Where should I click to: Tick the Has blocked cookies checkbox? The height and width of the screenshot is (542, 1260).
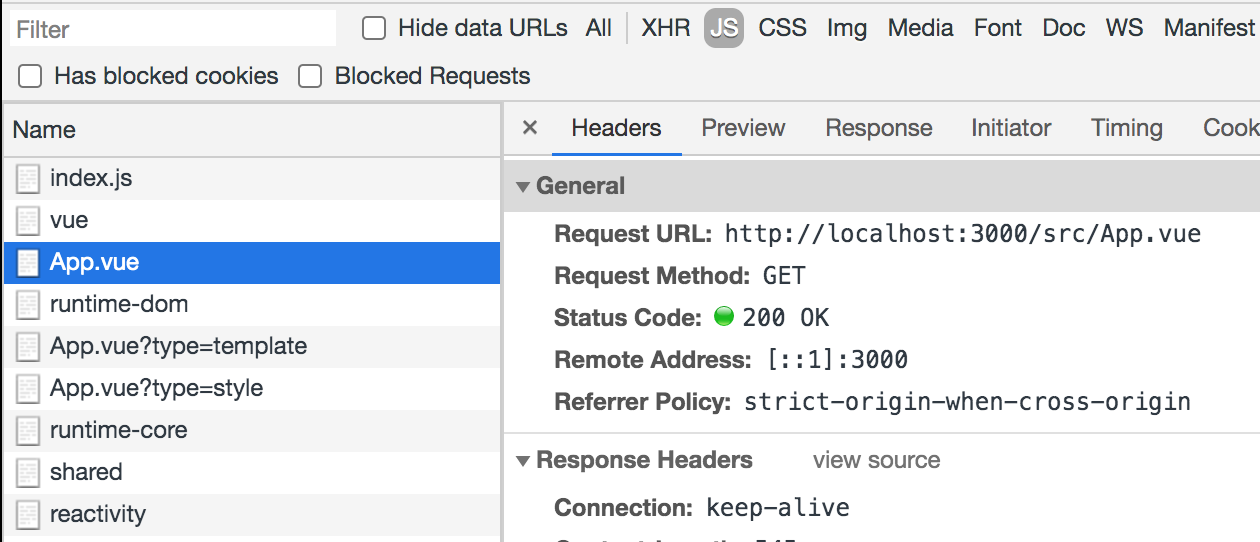click(31, 76)
